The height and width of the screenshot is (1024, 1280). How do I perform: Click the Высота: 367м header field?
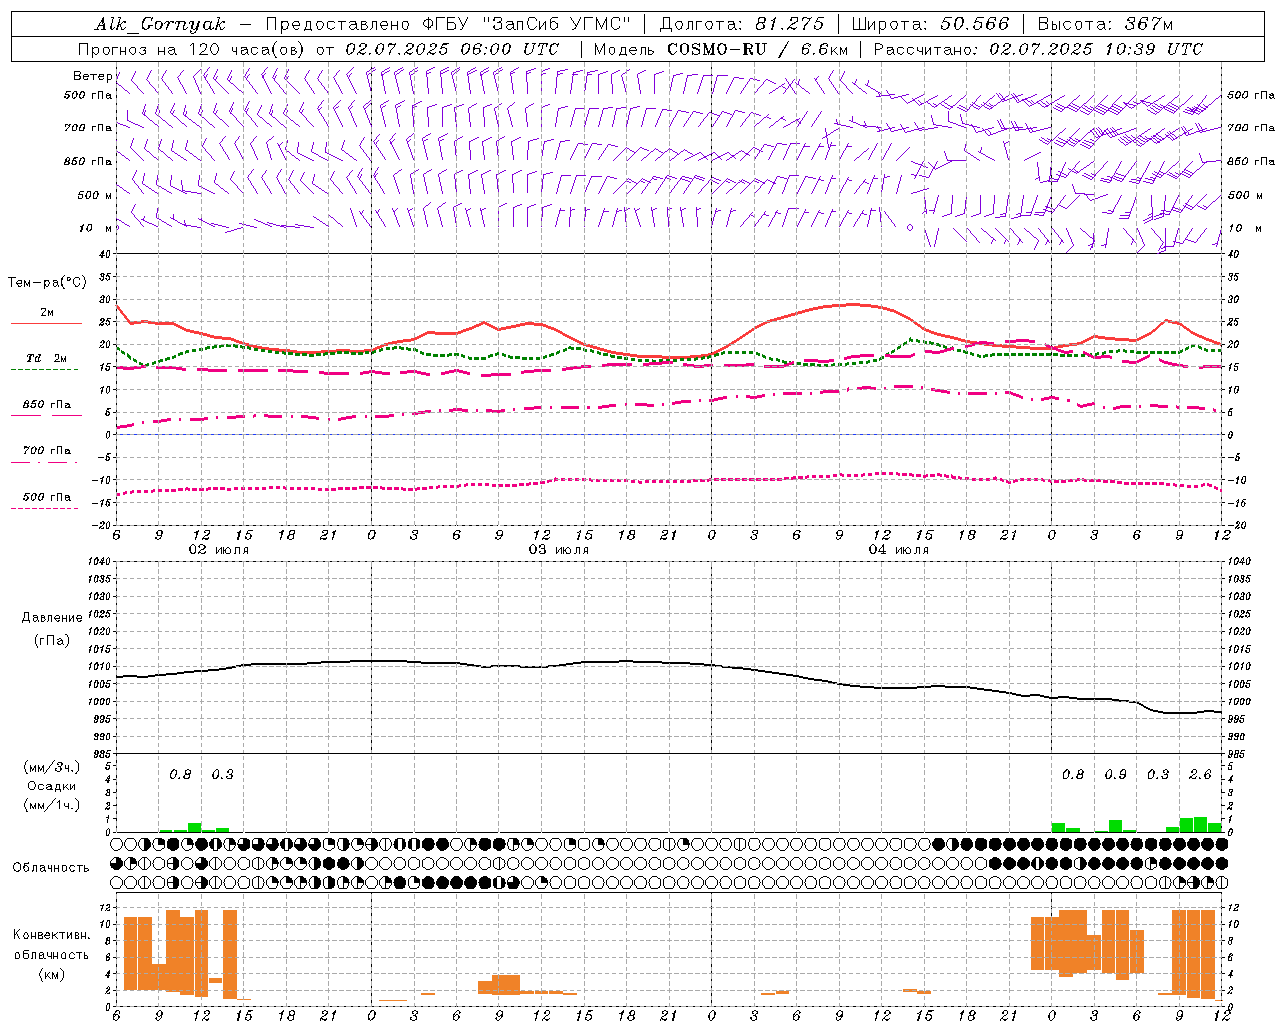[1105, 24]
